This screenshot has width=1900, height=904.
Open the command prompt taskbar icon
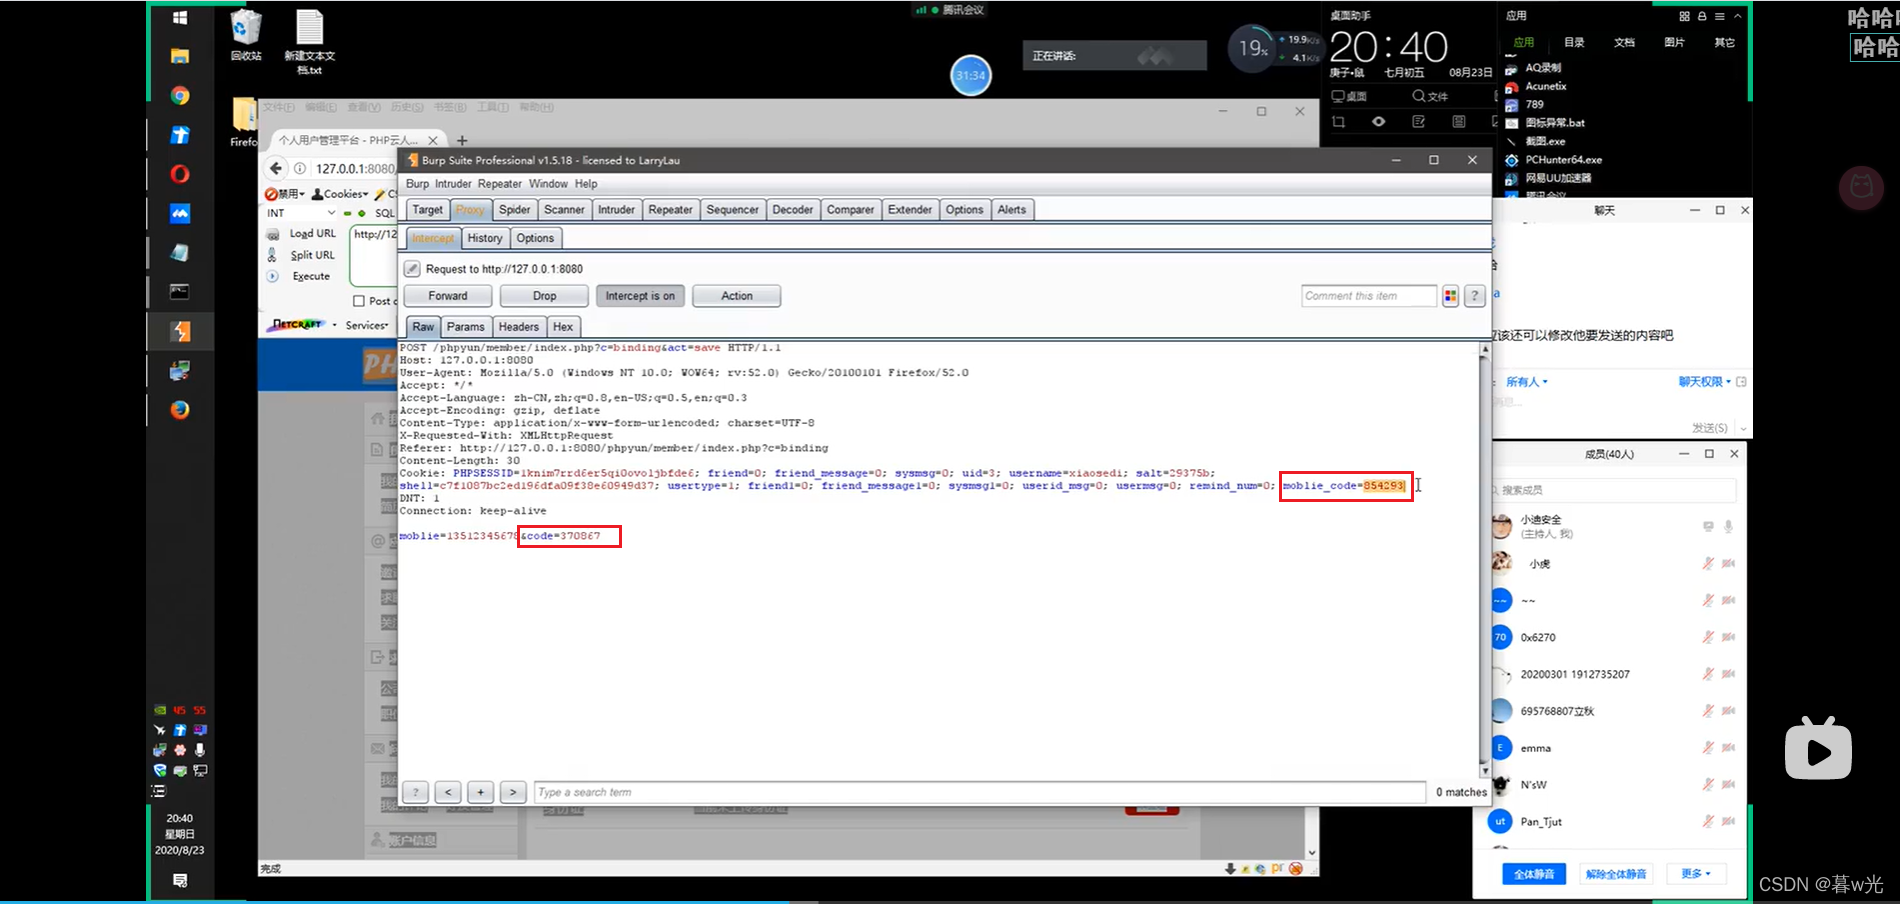[x=180, y=292]
